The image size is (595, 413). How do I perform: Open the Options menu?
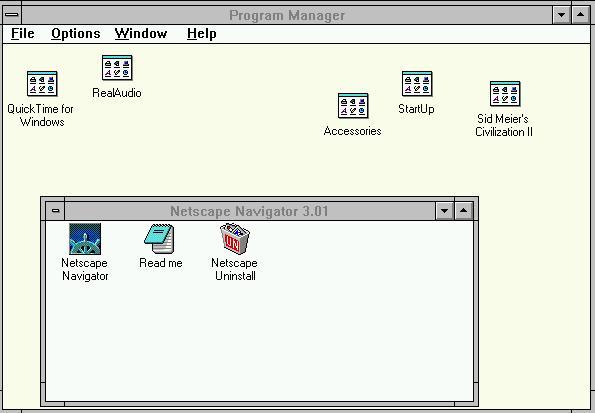[x=76, y=33]
